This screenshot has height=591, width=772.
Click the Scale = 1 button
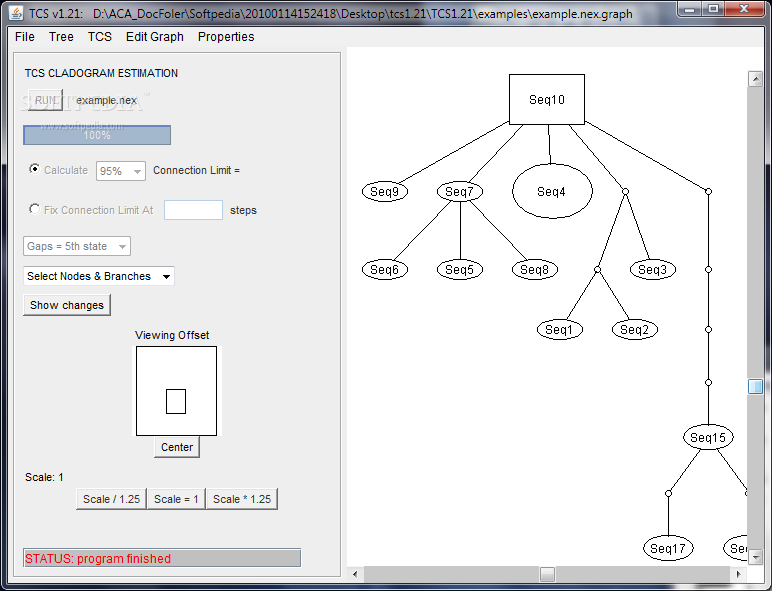tap(176, 499)
